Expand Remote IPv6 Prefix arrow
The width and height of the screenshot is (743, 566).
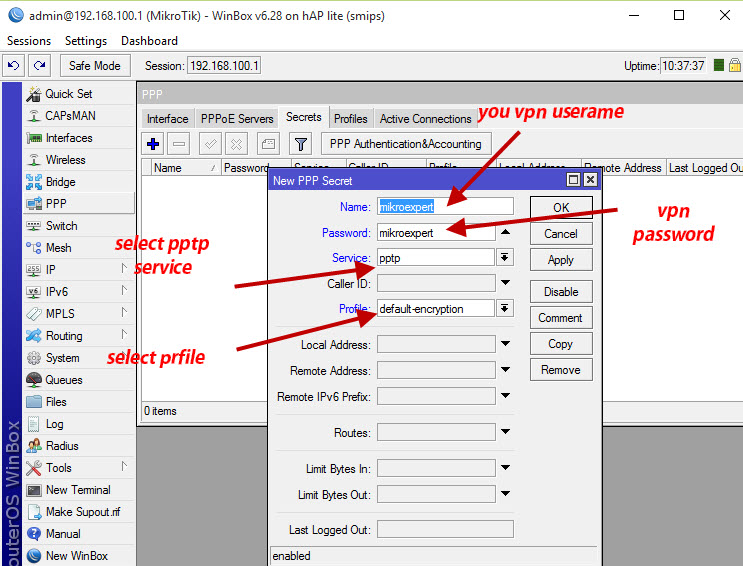pos(506,395)
